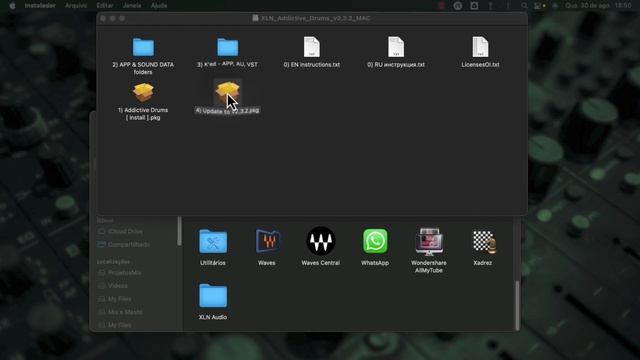Launch Wondershare AllMyTube app
This screenshot has height=360, width=640.
(429, 242)
